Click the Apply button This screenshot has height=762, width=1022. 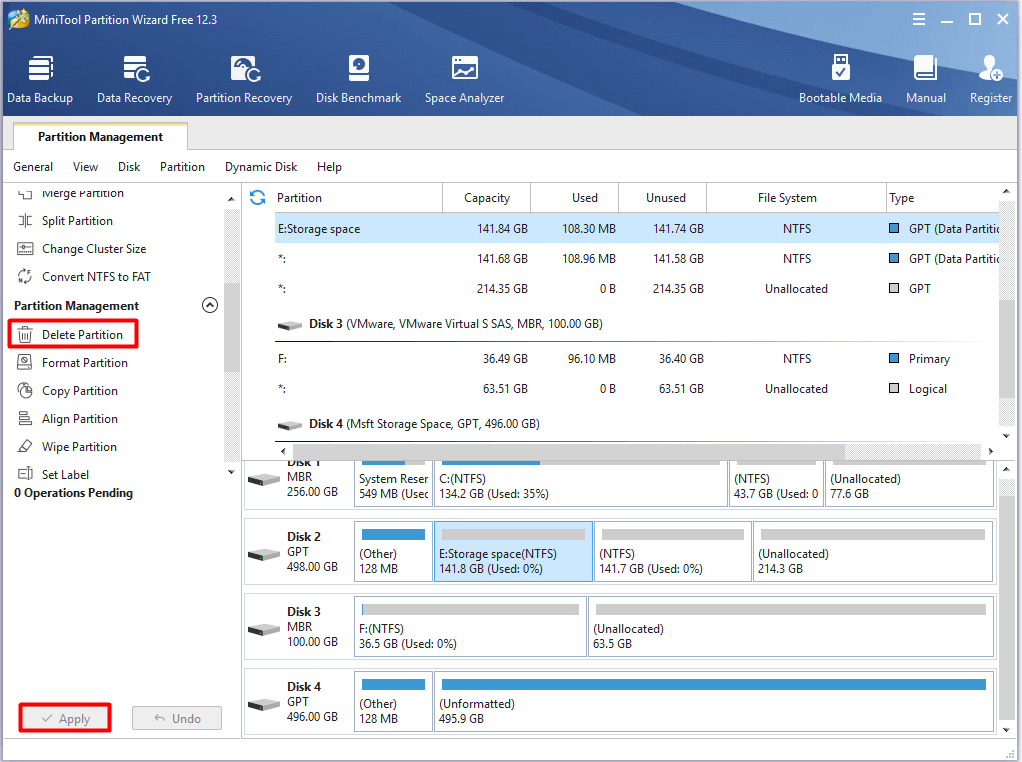tap(64, 717)
